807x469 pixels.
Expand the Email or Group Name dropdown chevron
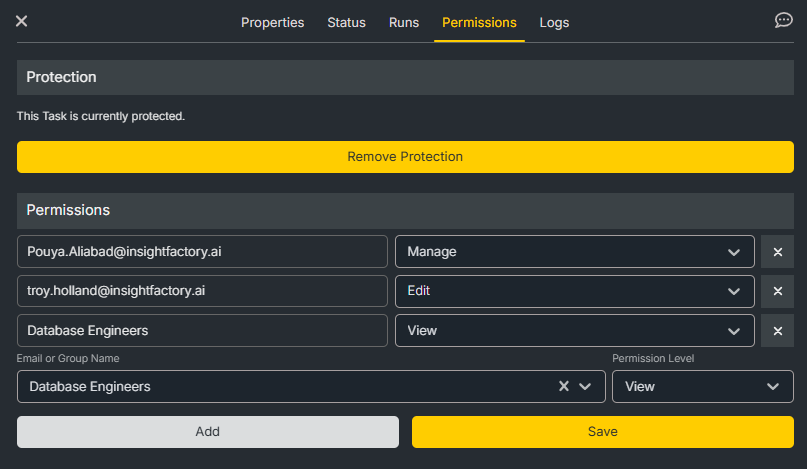click(586, 387)
